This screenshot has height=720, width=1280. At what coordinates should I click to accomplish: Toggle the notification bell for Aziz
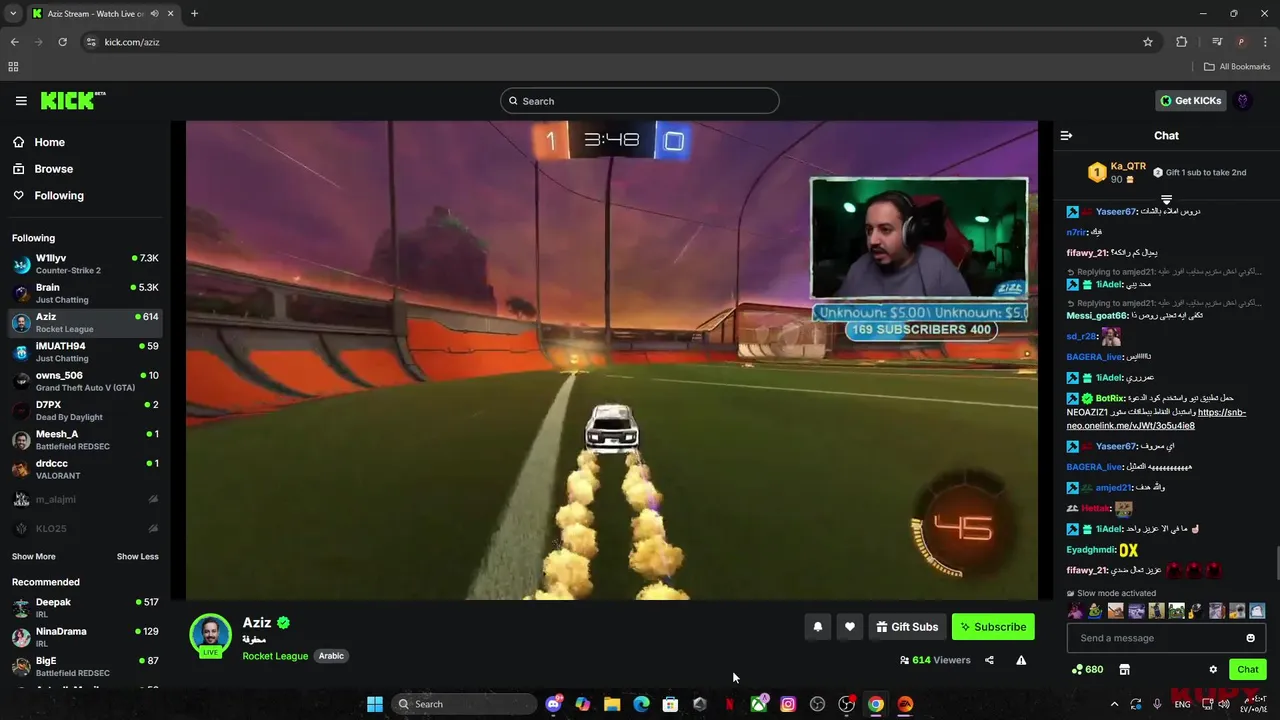818,627
